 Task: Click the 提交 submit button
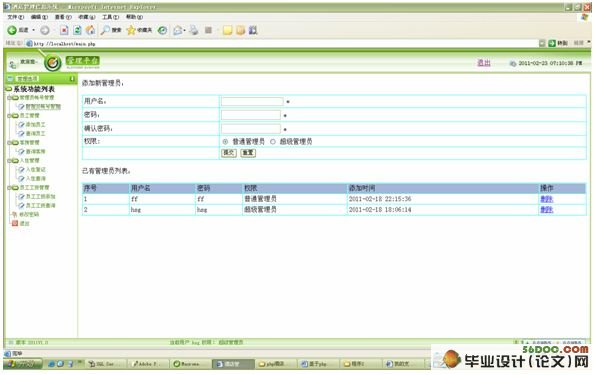(229, 153)
